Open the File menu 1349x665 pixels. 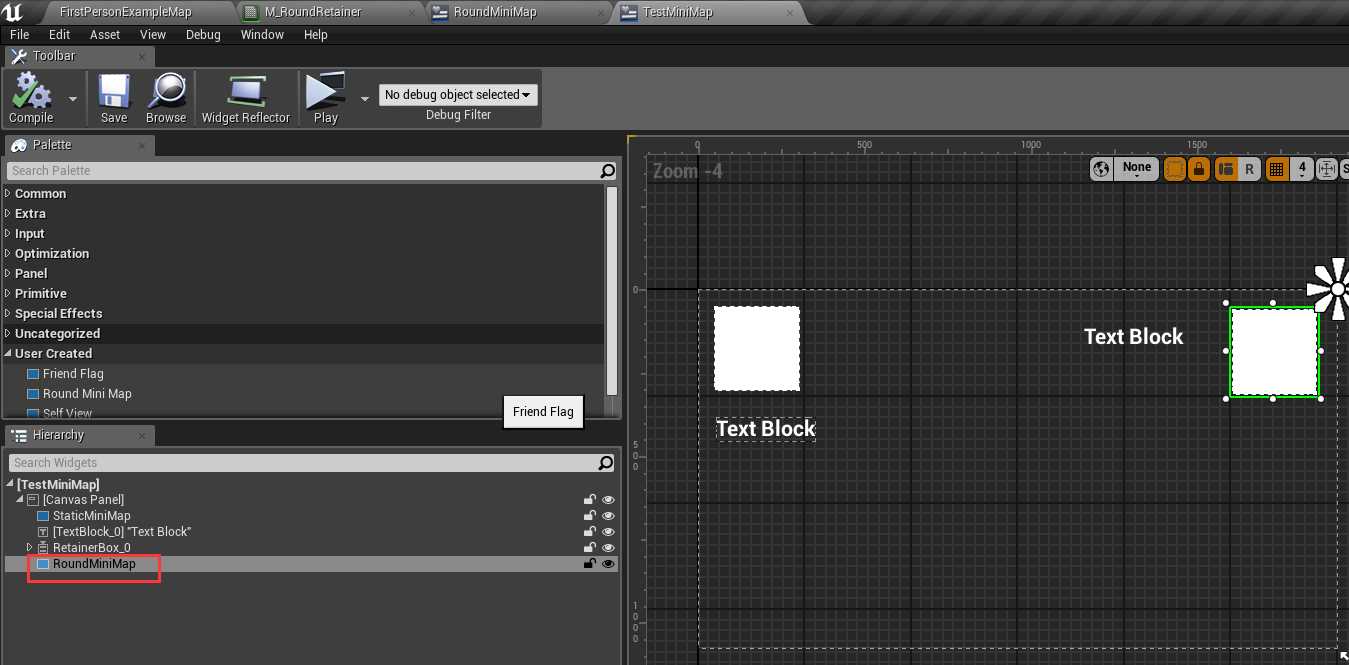[x=19, y=35]
